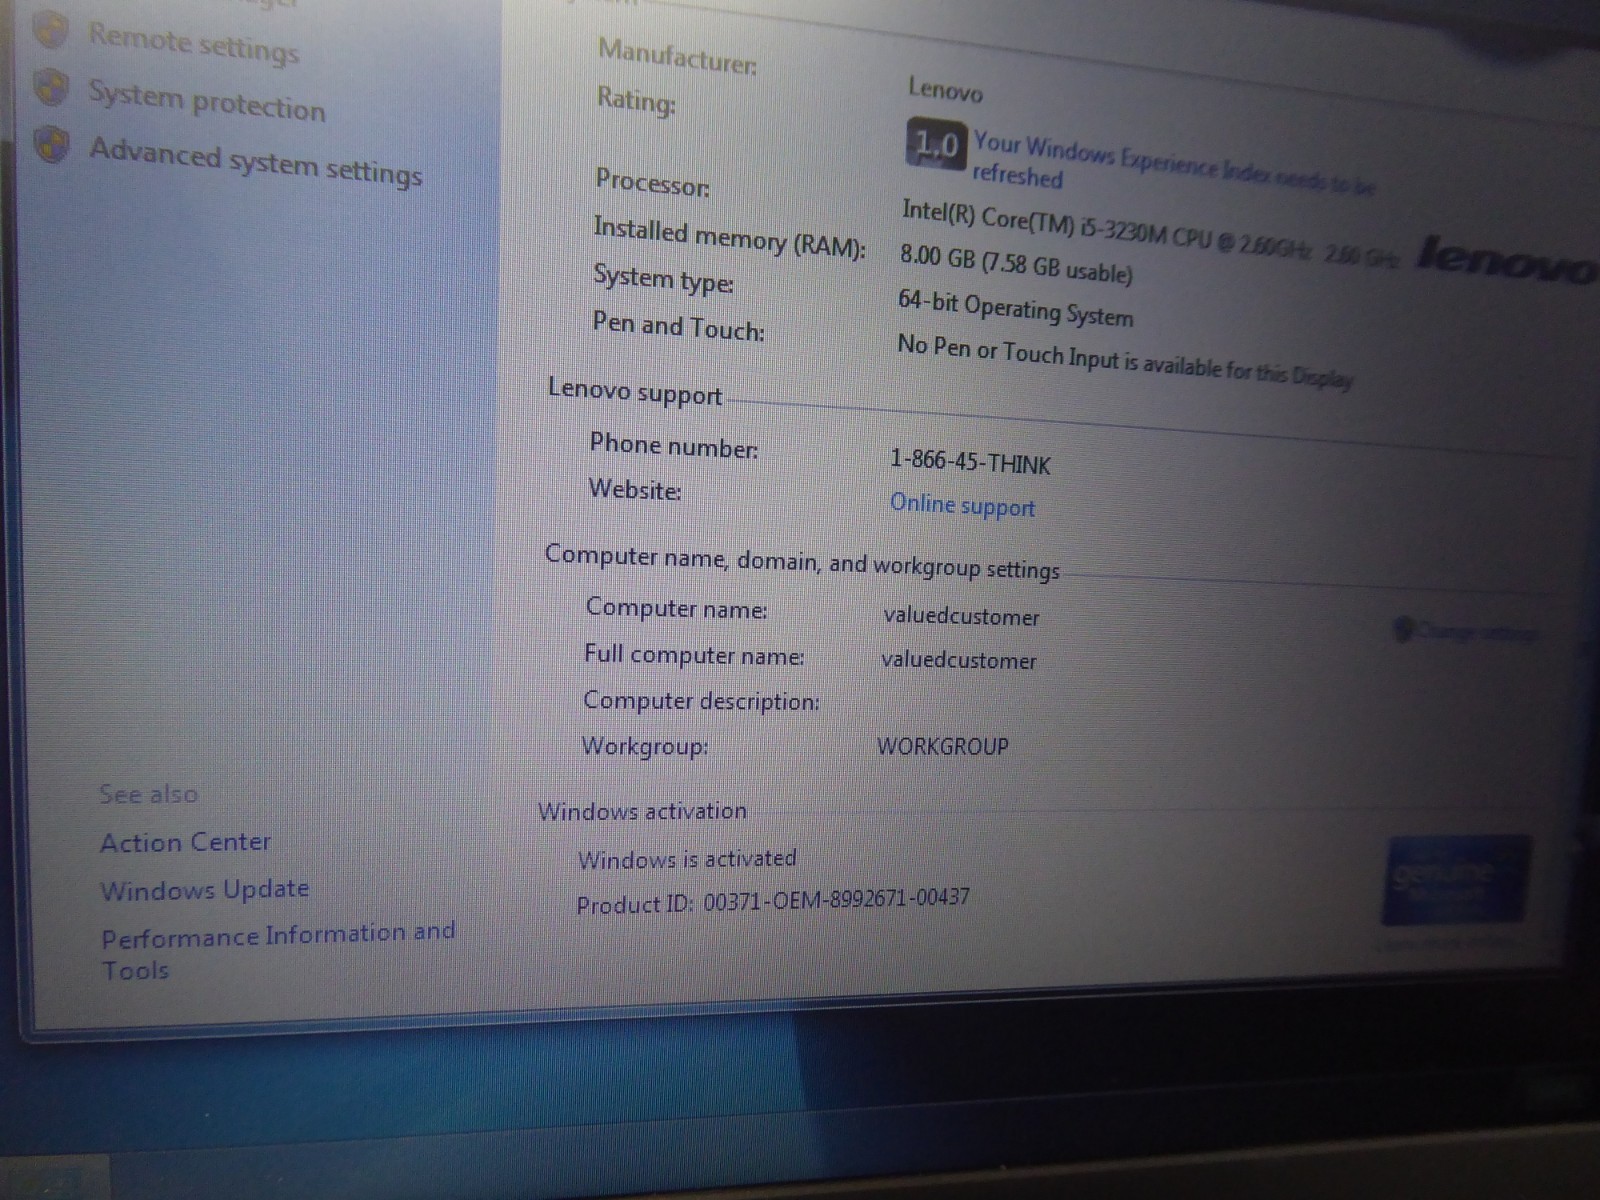Open Windows Update link
Image resolution: width=1600 pixels, height=1200 pixels.
click(204, 890)
